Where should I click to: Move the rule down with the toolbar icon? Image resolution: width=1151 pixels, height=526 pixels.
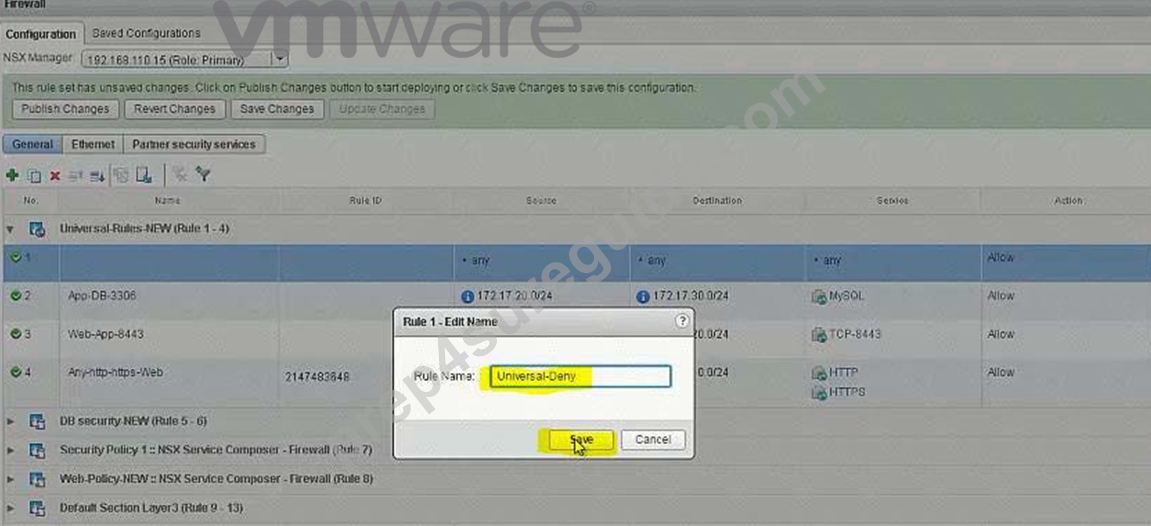[x=97, y=175]
